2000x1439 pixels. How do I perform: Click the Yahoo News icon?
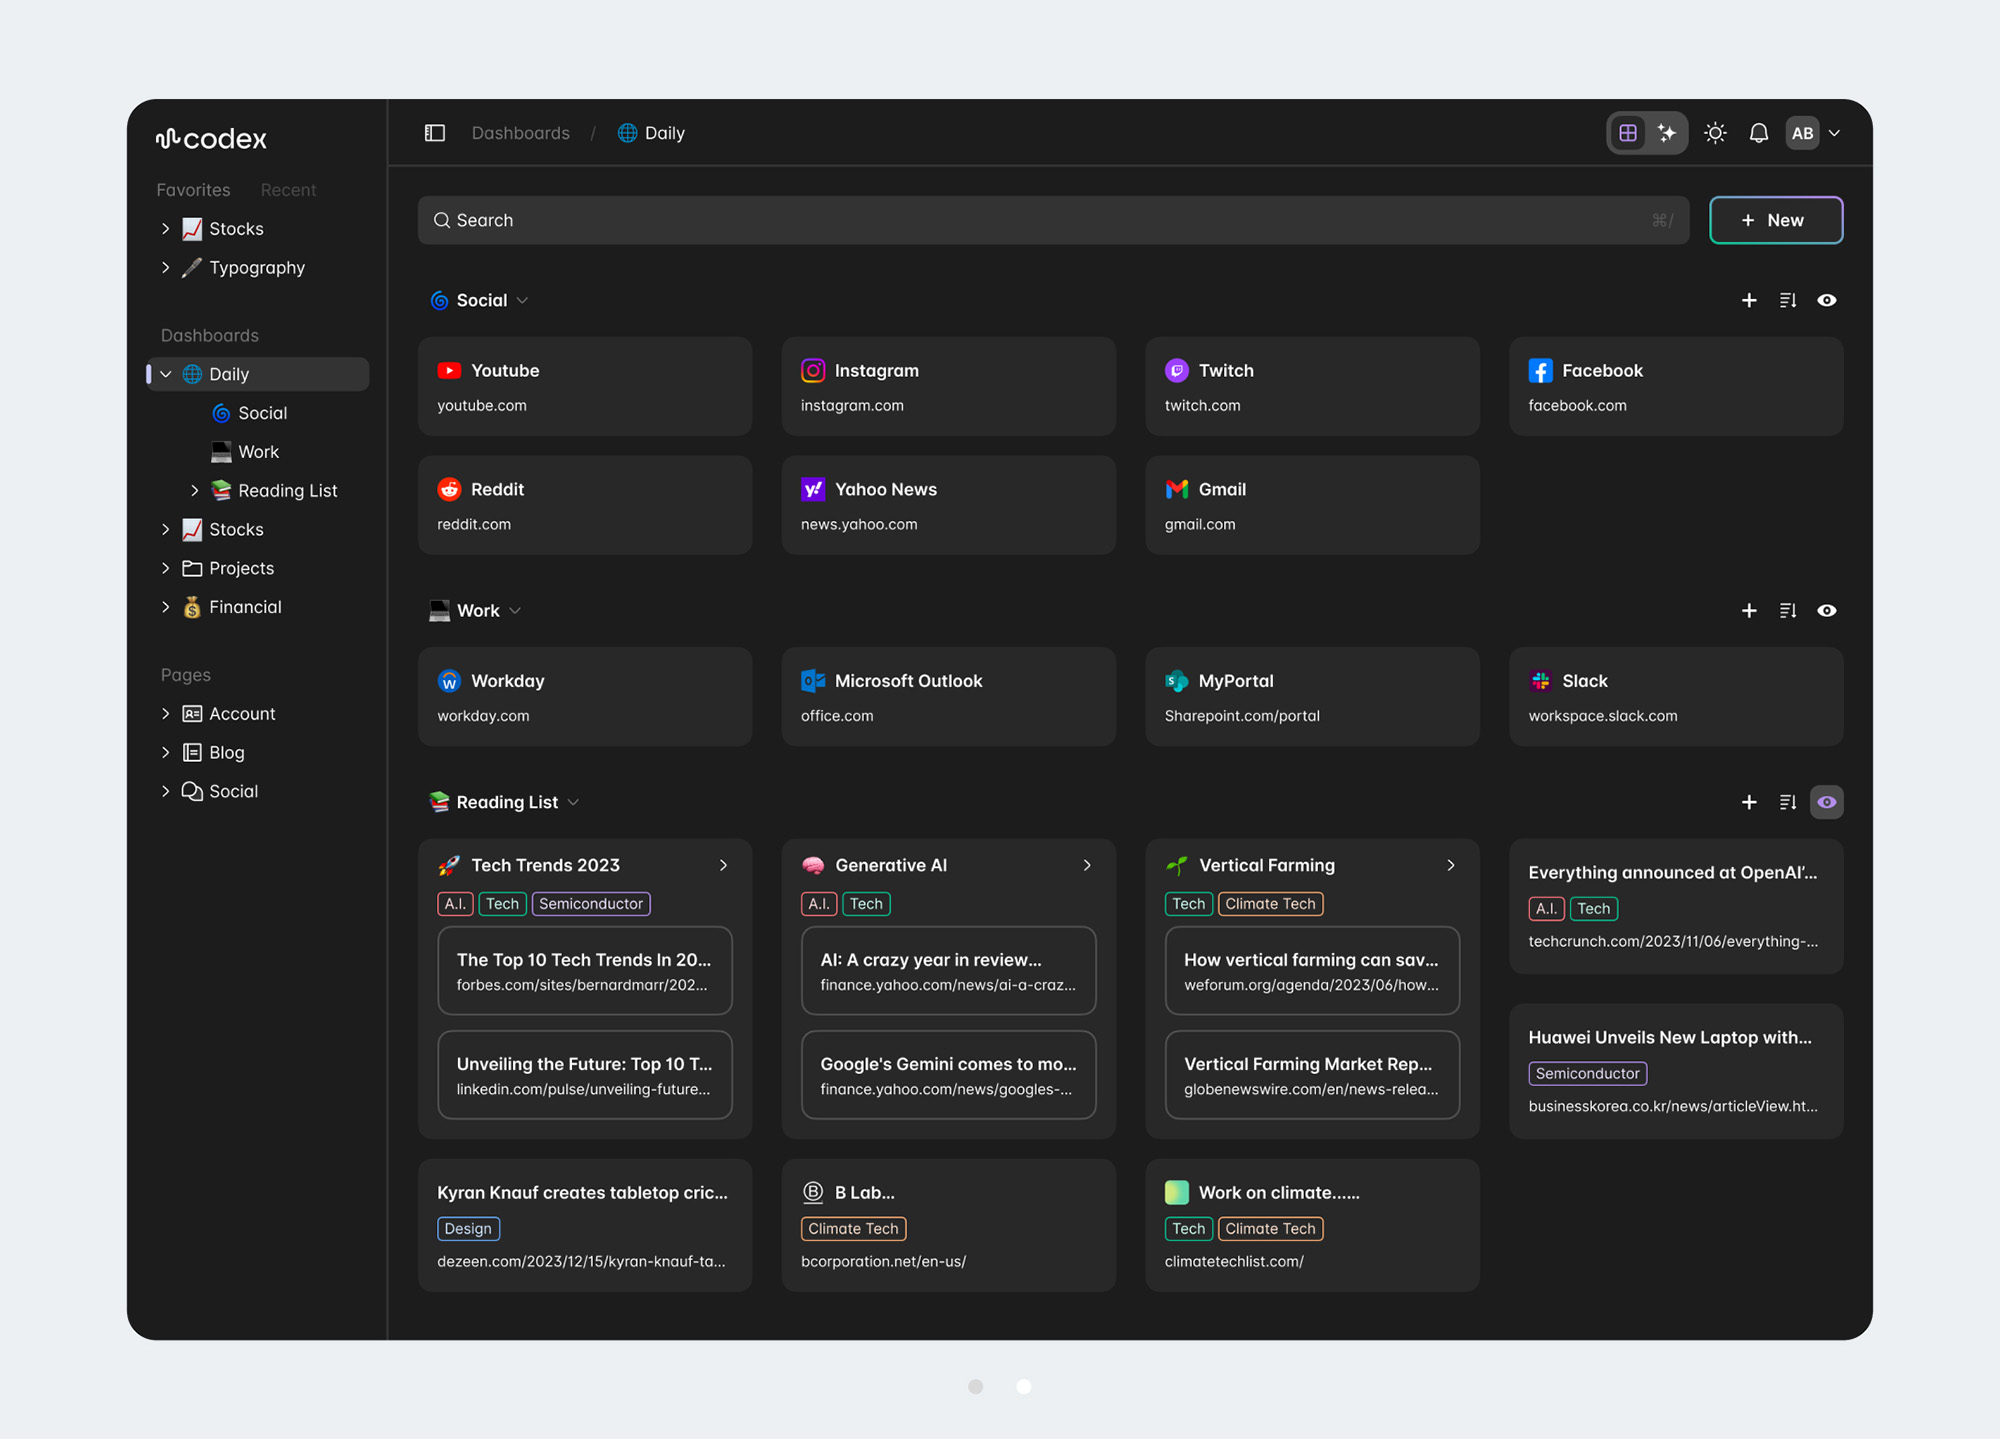[813, 489]
